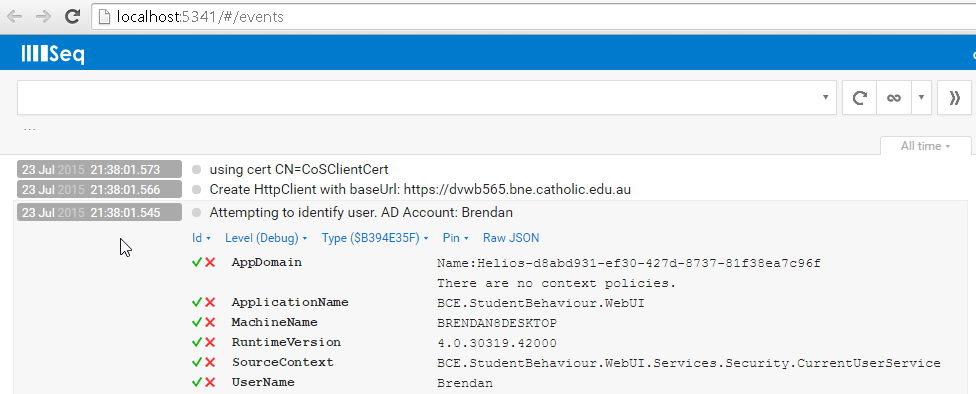The image size is (976, 394).
Task: Reload the page with browser refresh icon
Action: (x=72, y=17)
